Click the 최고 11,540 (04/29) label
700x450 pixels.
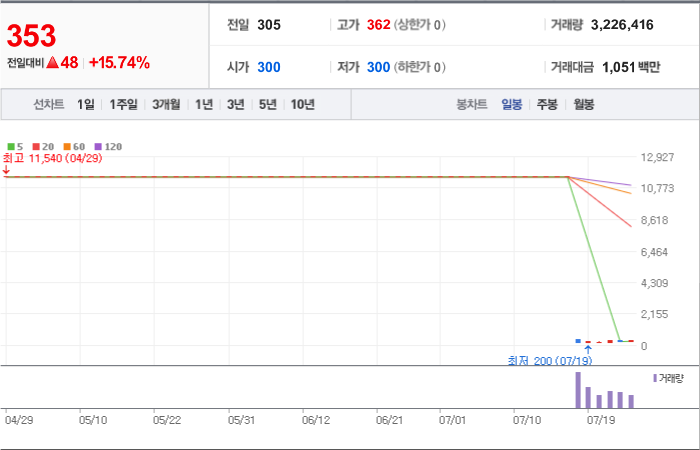click(x=53, y=158)
